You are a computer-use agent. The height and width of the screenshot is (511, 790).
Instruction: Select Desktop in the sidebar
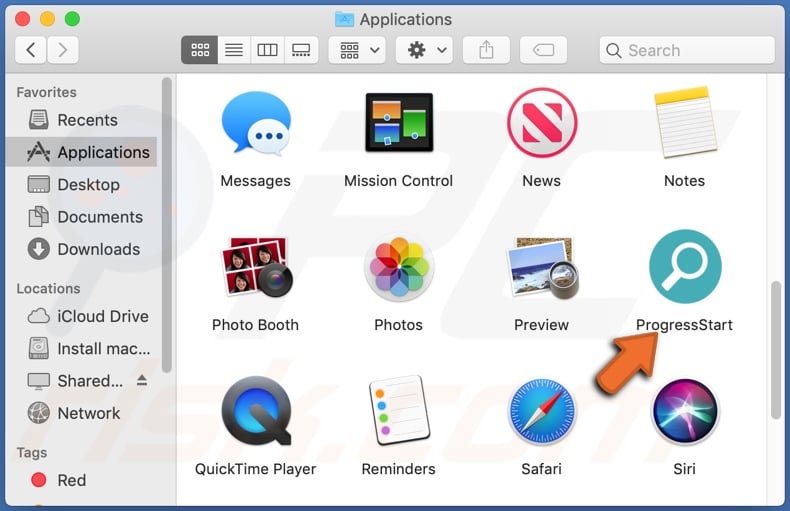point(82,184)
